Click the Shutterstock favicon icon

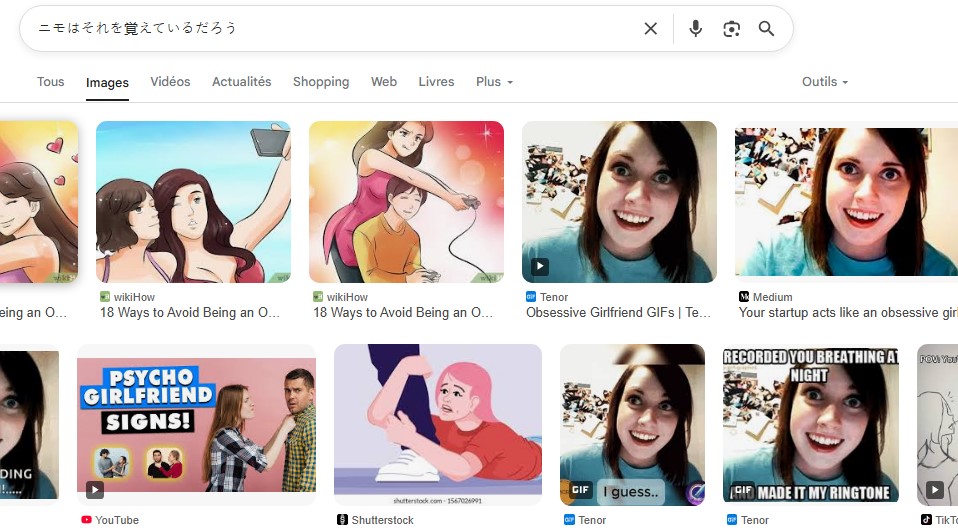coord(342,520)
